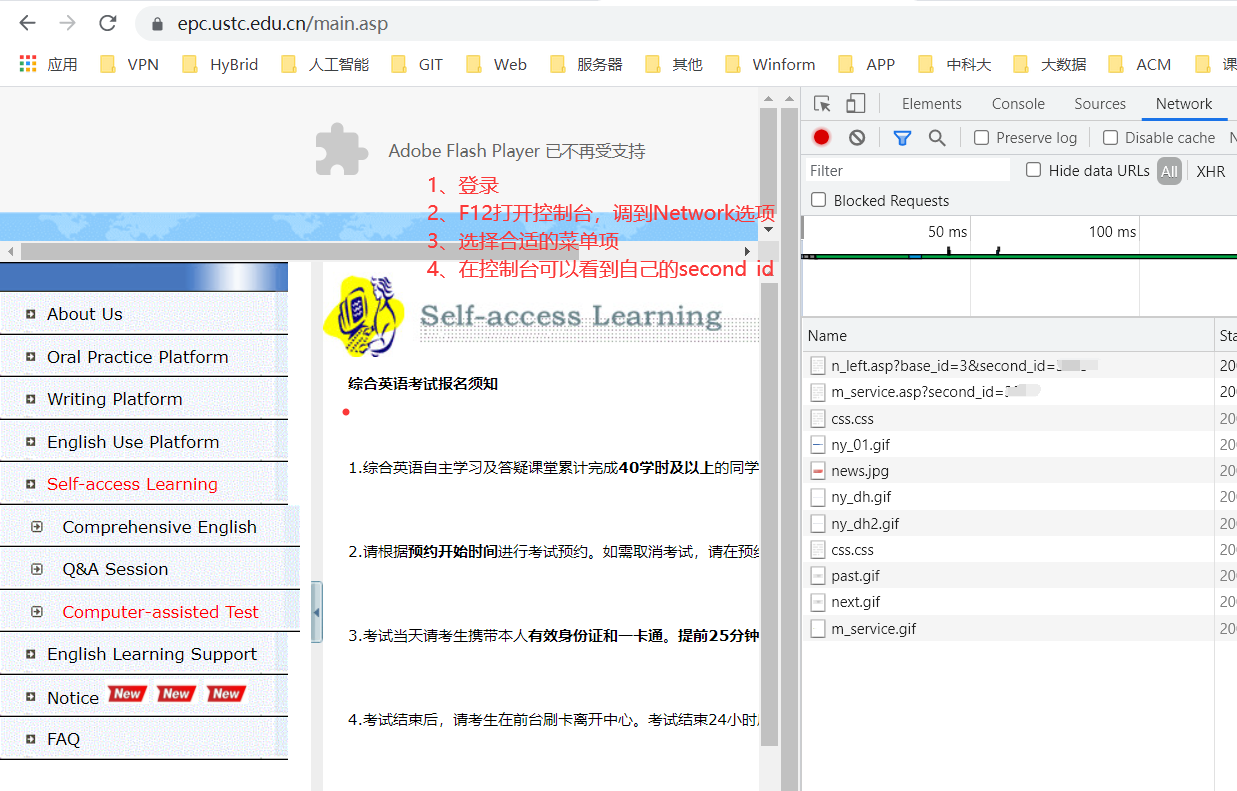
Task: Open the About Us page
Action: pyautogui.click(x=84, y=314)
